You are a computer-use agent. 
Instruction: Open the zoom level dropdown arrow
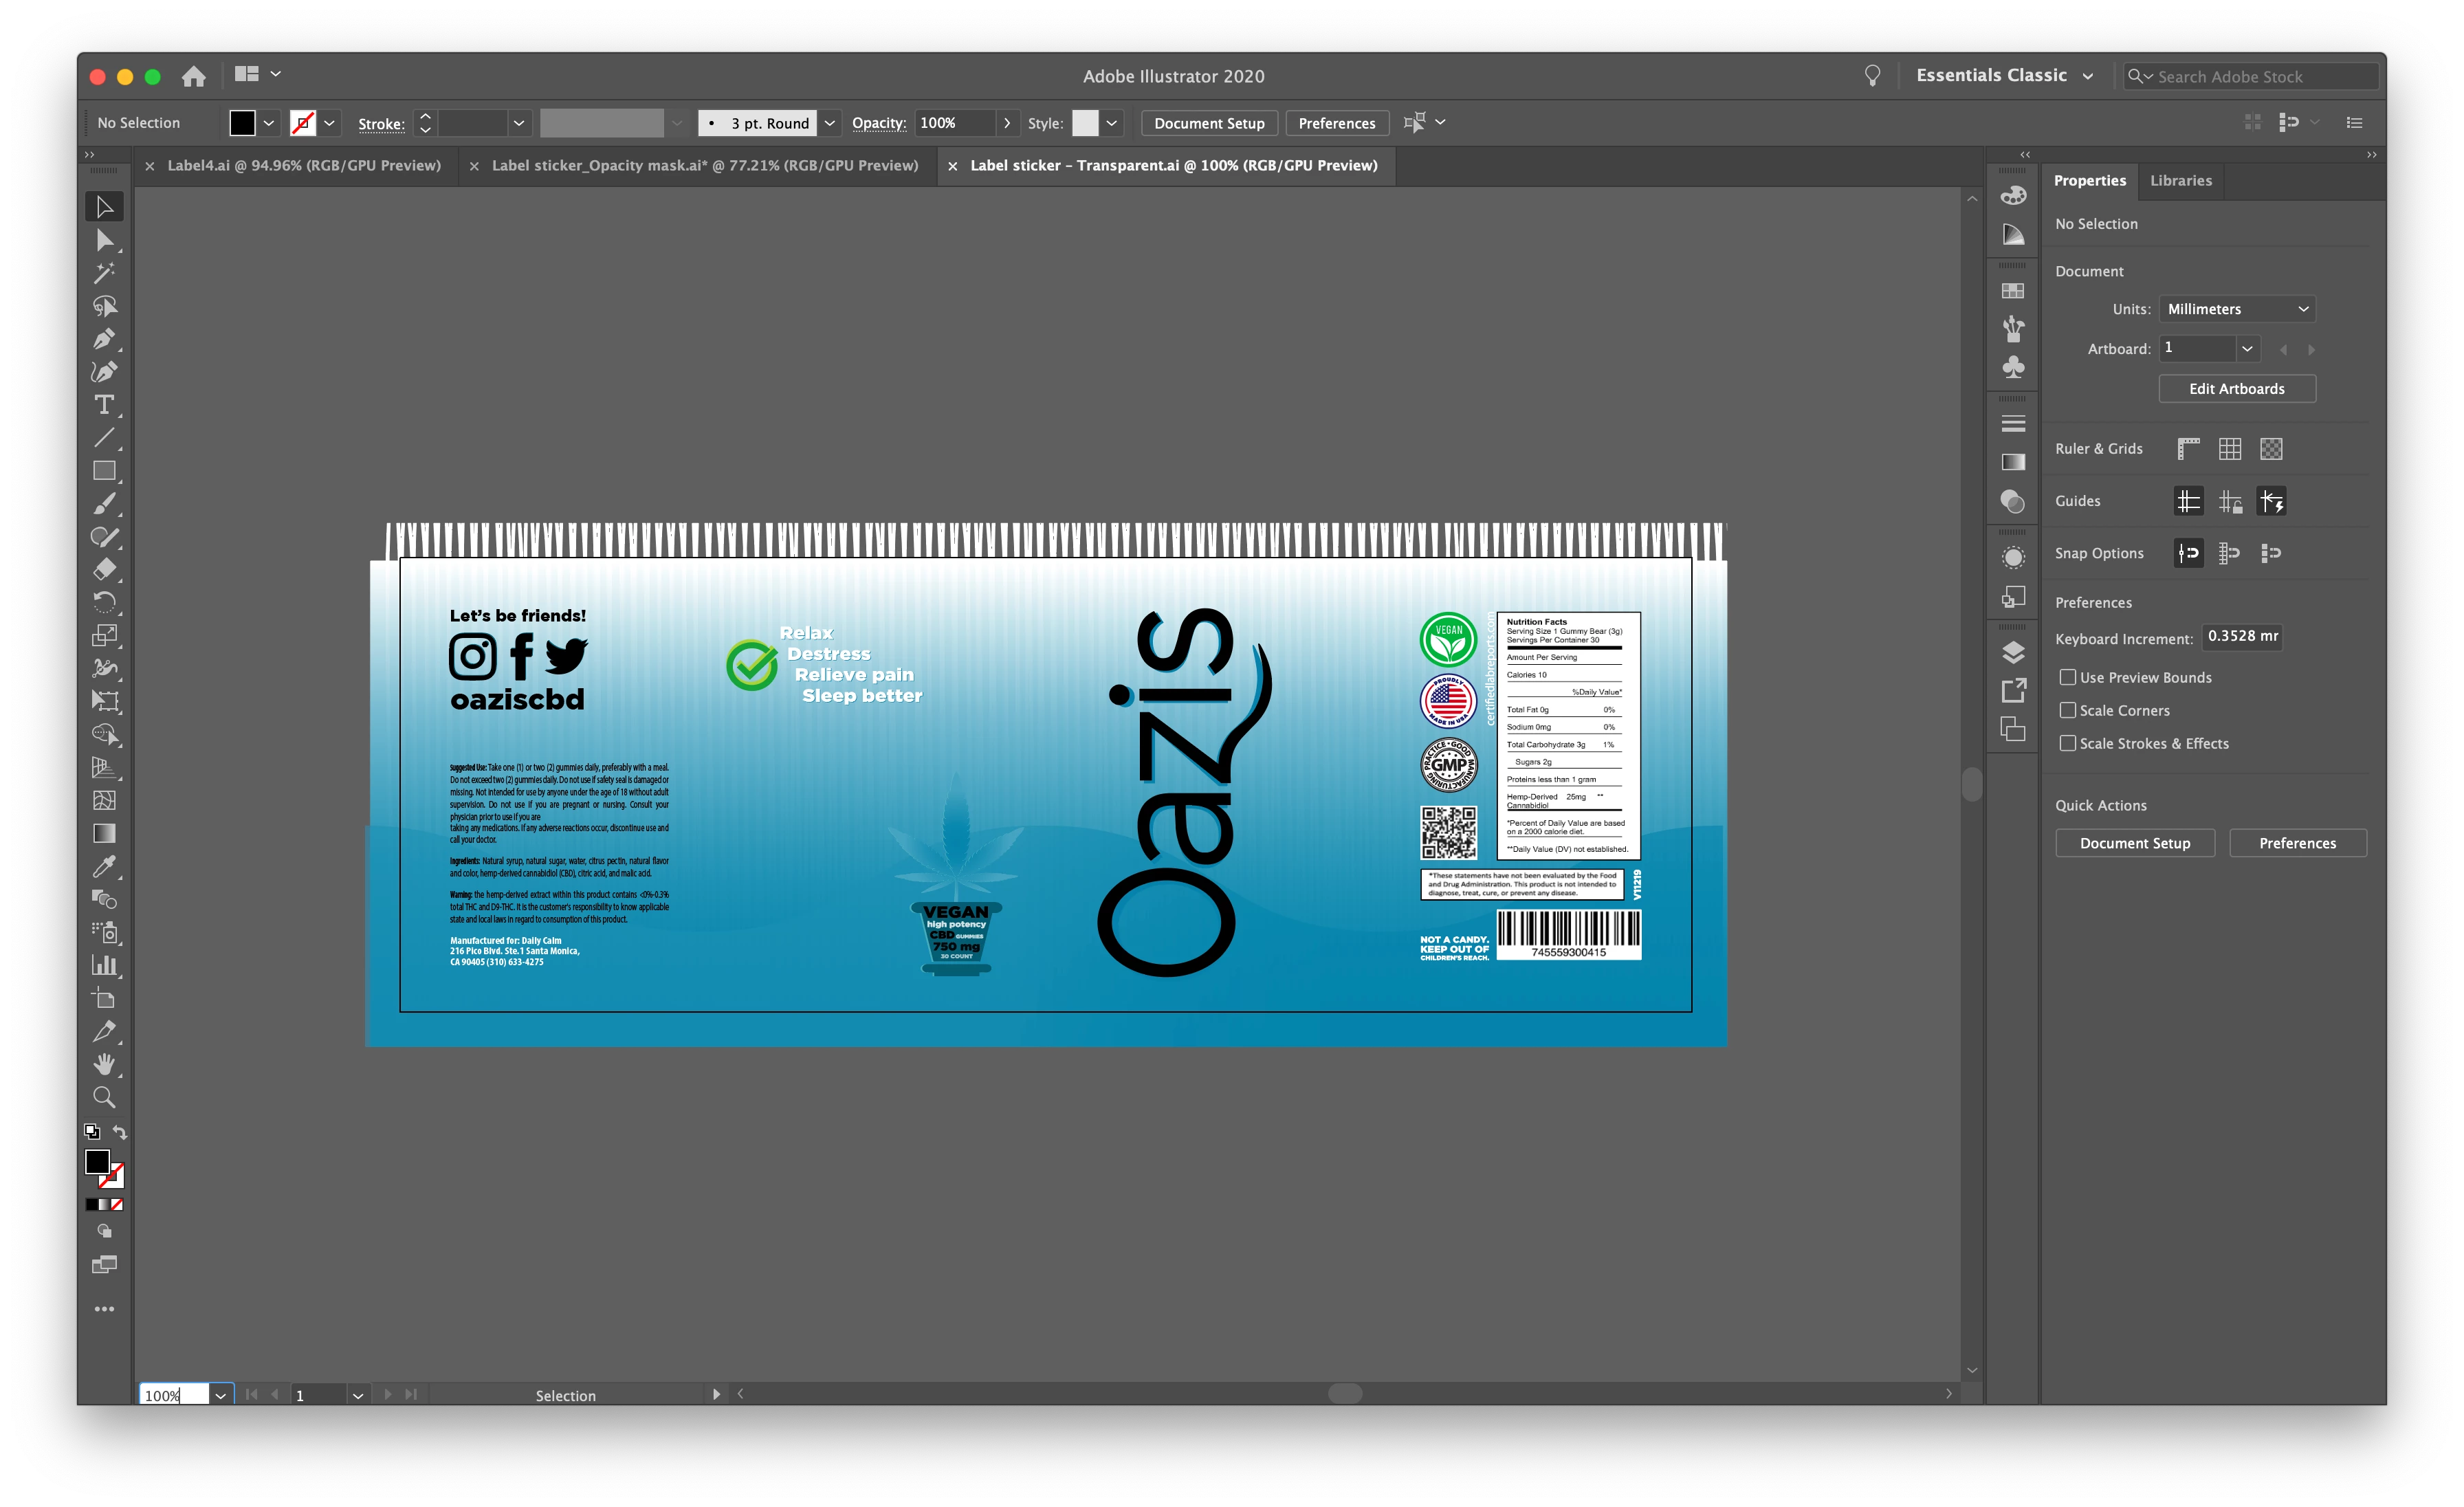(220, 1395)
